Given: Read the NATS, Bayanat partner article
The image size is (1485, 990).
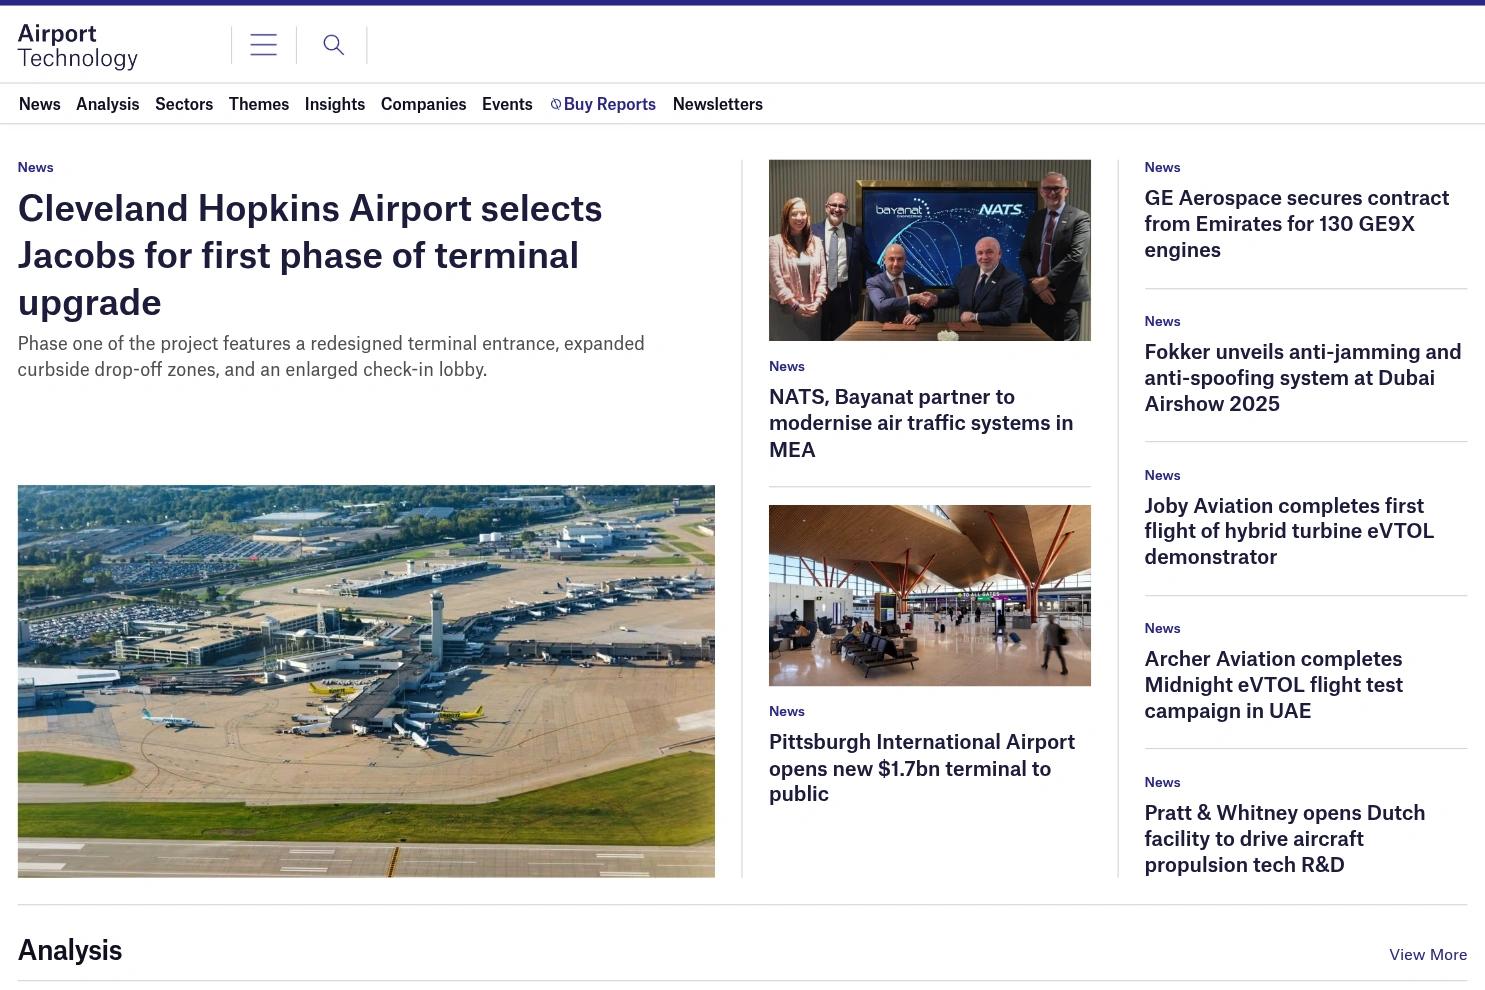Looking at the screenshot, I should point(921,423).
